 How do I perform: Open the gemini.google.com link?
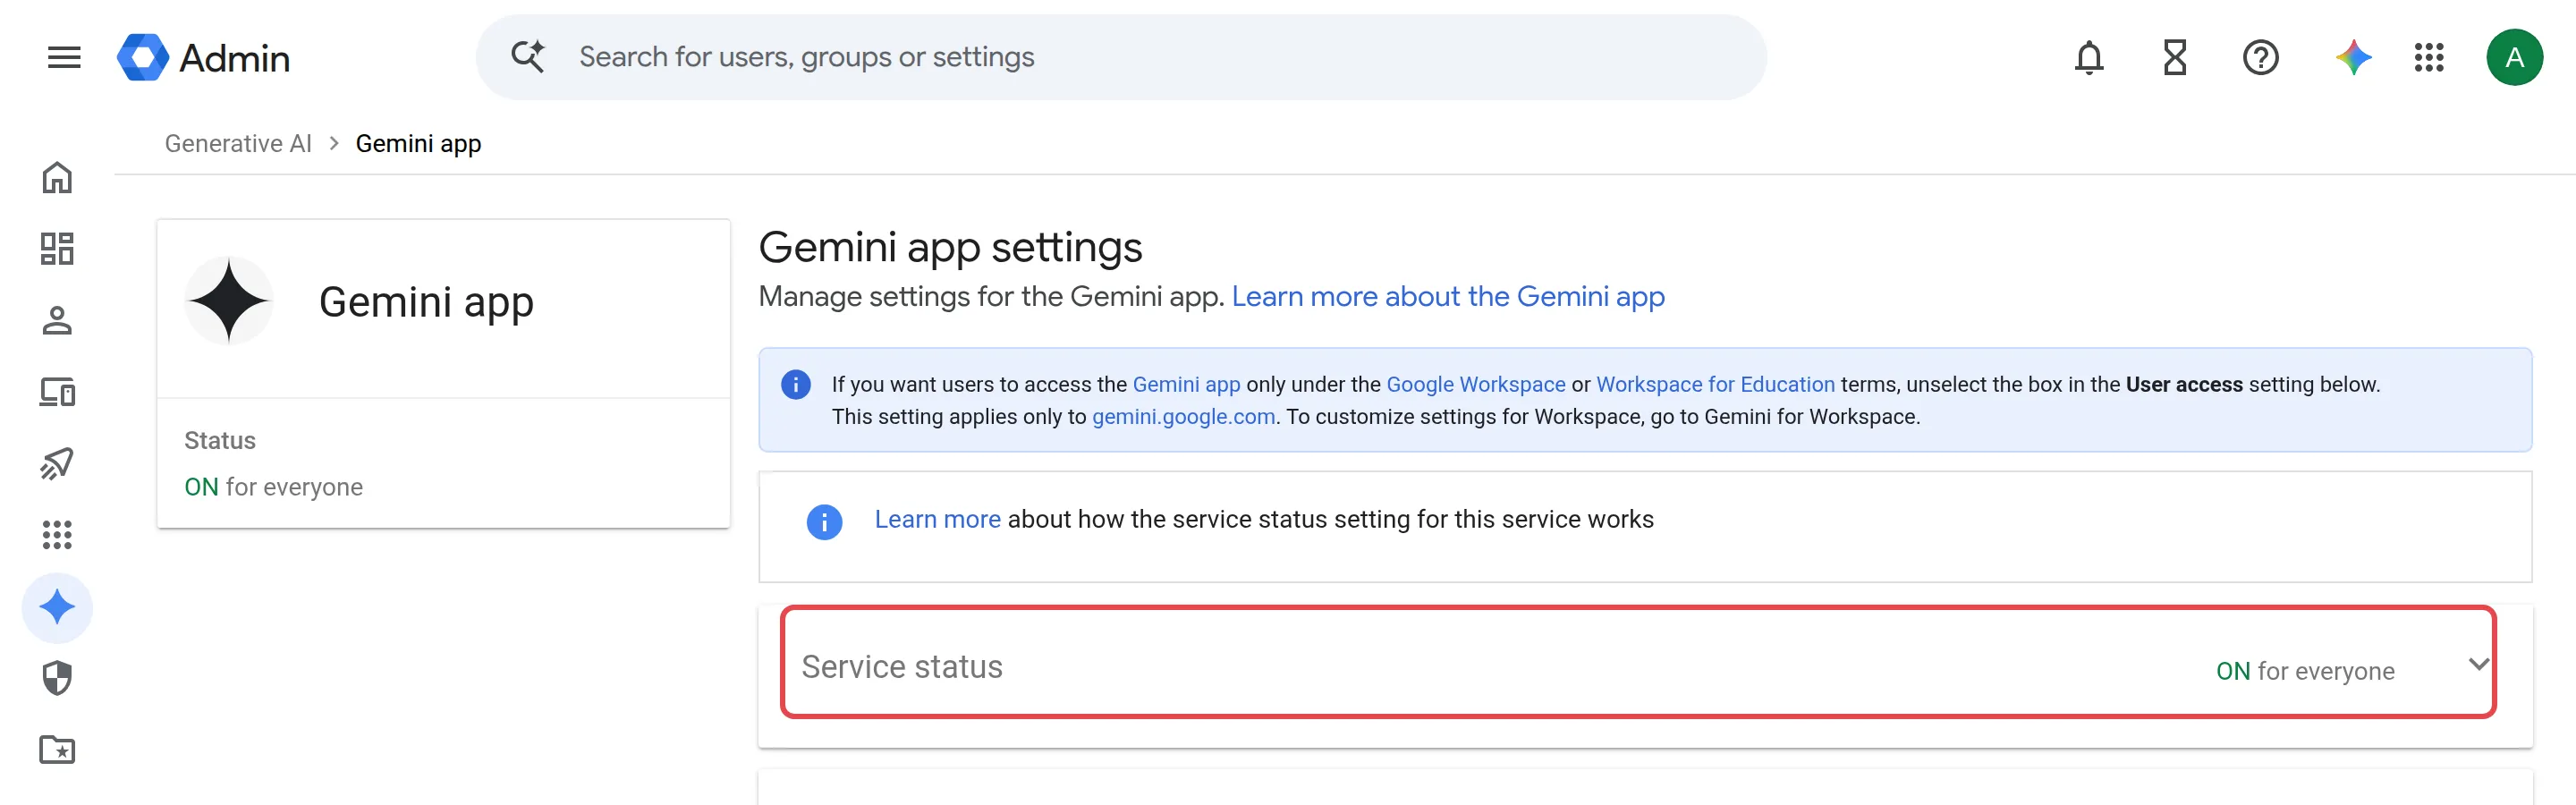(1183, 416)
